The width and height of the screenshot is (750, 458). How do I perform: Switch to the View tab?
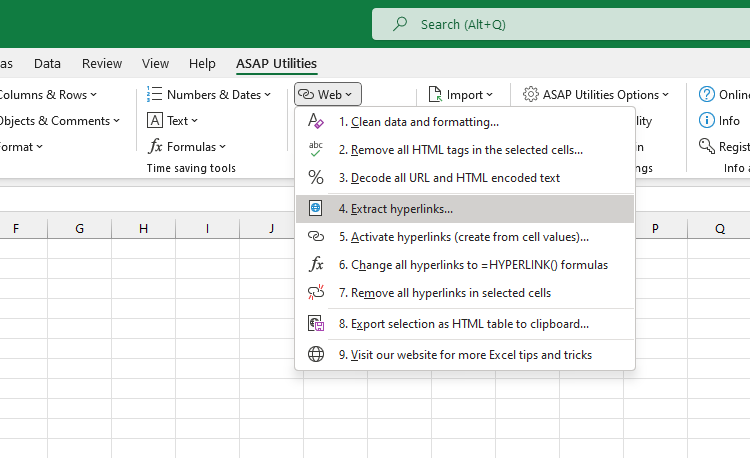[x=155, y=63]
